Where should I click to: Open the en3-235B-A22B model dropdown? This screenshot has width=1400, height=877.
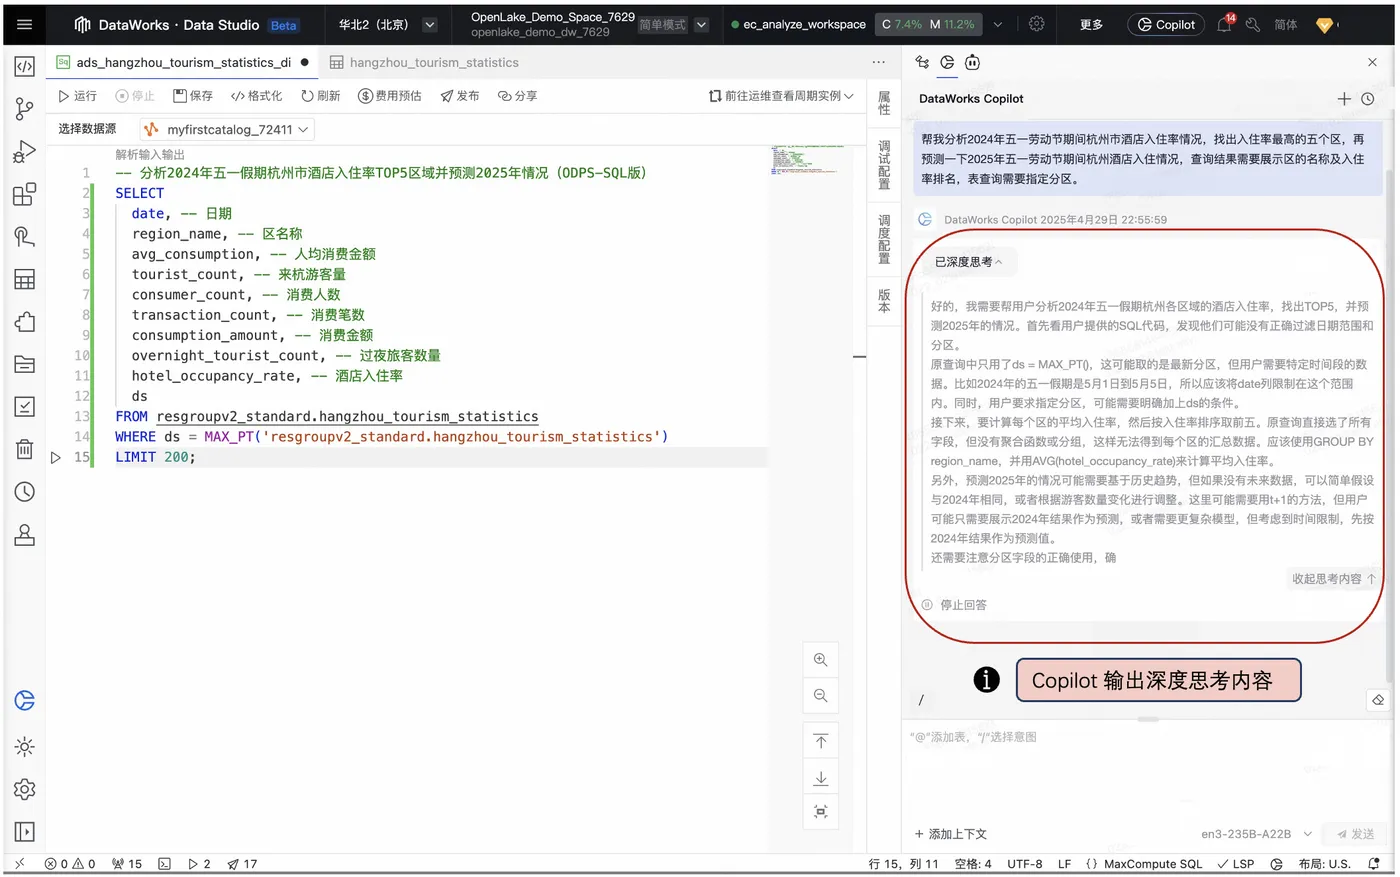point(1257,834)
